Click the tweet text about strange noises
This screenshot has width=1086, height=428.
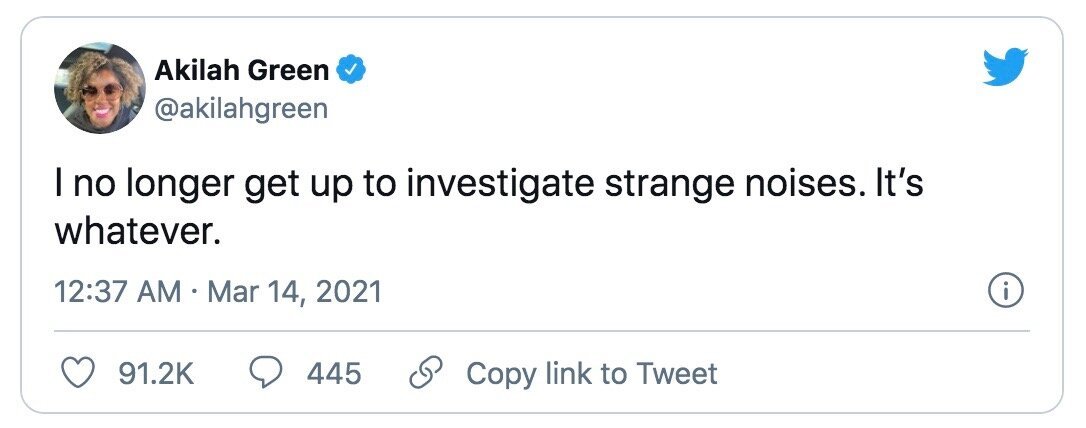(489, 209)
